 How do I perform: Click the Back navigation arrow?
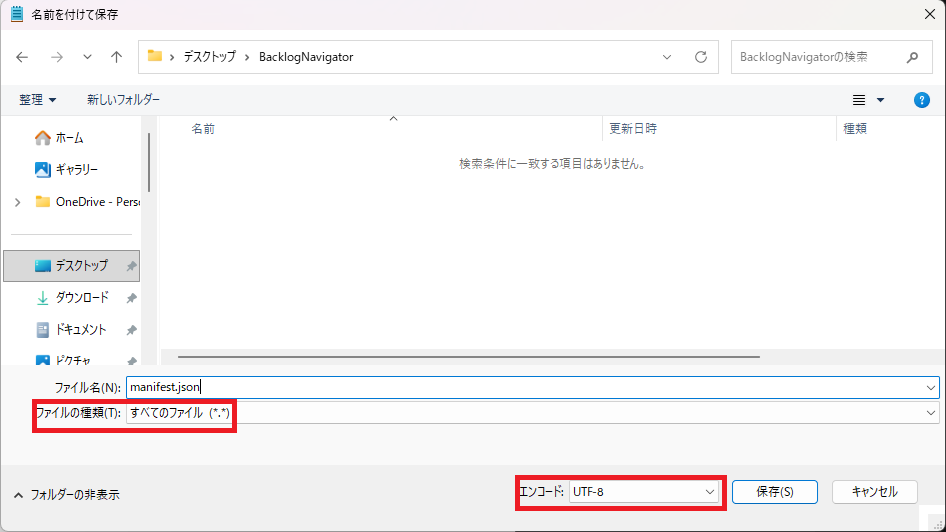click(x=23, y=57)
